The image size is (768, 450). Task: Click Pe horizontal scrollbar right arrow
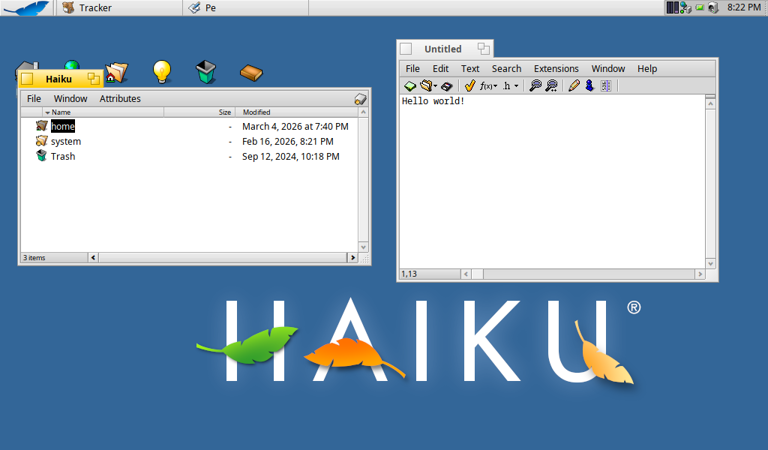700,274
